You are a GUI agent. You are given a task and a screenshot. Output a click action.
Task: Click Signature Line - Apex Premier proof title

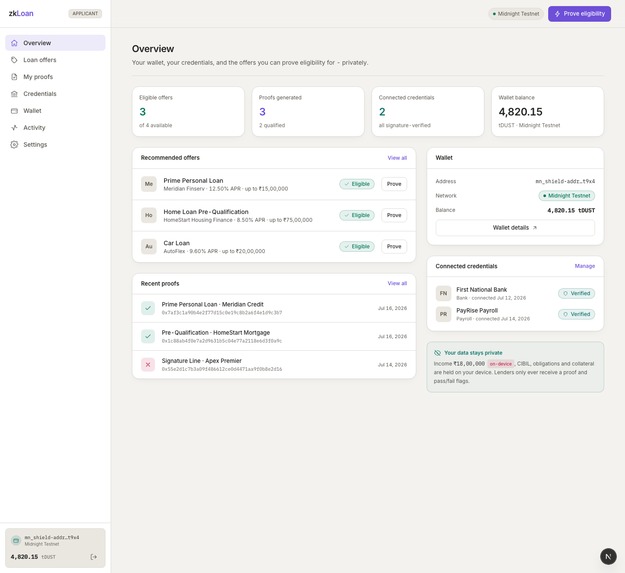pos(201,361)
